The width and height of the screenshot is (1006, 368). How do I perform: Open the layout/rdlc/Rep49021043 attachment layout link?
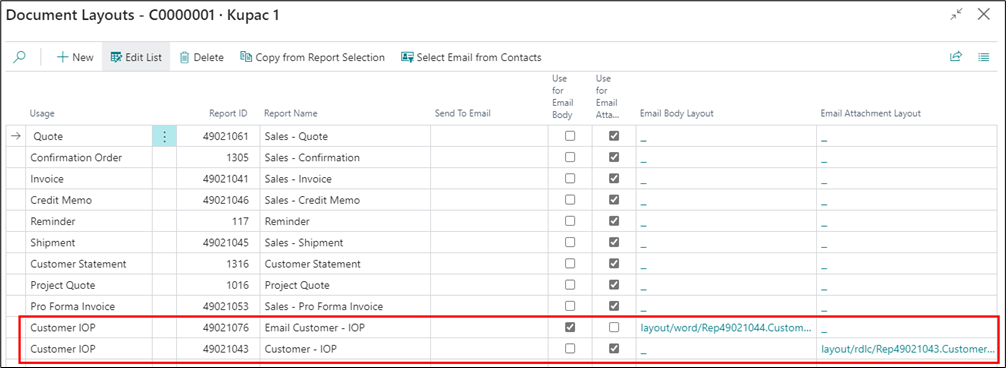point(908,349)
